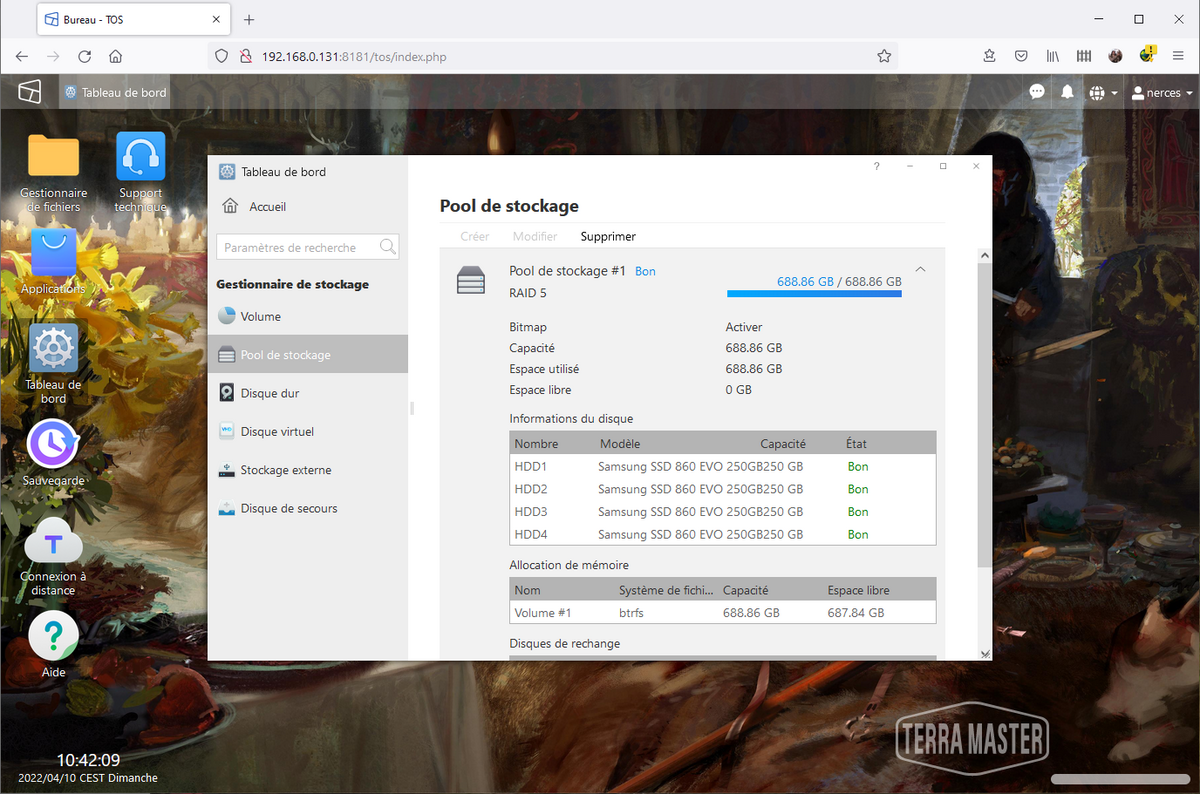Viewport: 1200px width, 794px height.
Task: Open language globe menu
Action: [1103, 92]
